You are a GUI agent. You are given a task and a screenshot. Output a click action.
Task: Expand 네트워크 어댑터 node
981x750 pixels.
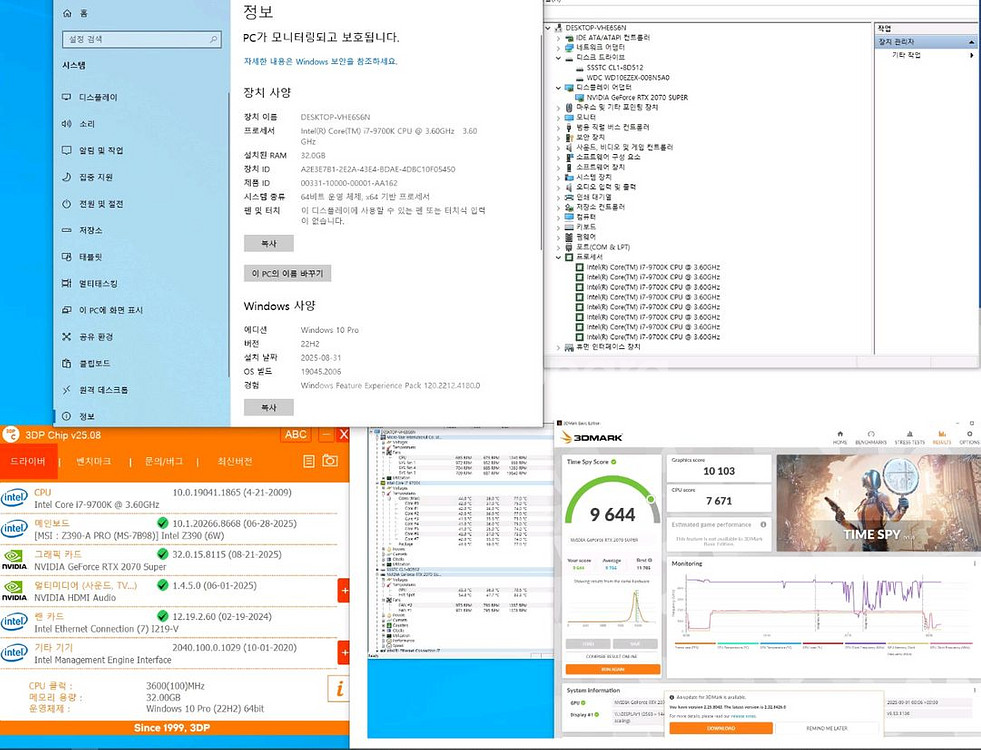click(558, 48)
